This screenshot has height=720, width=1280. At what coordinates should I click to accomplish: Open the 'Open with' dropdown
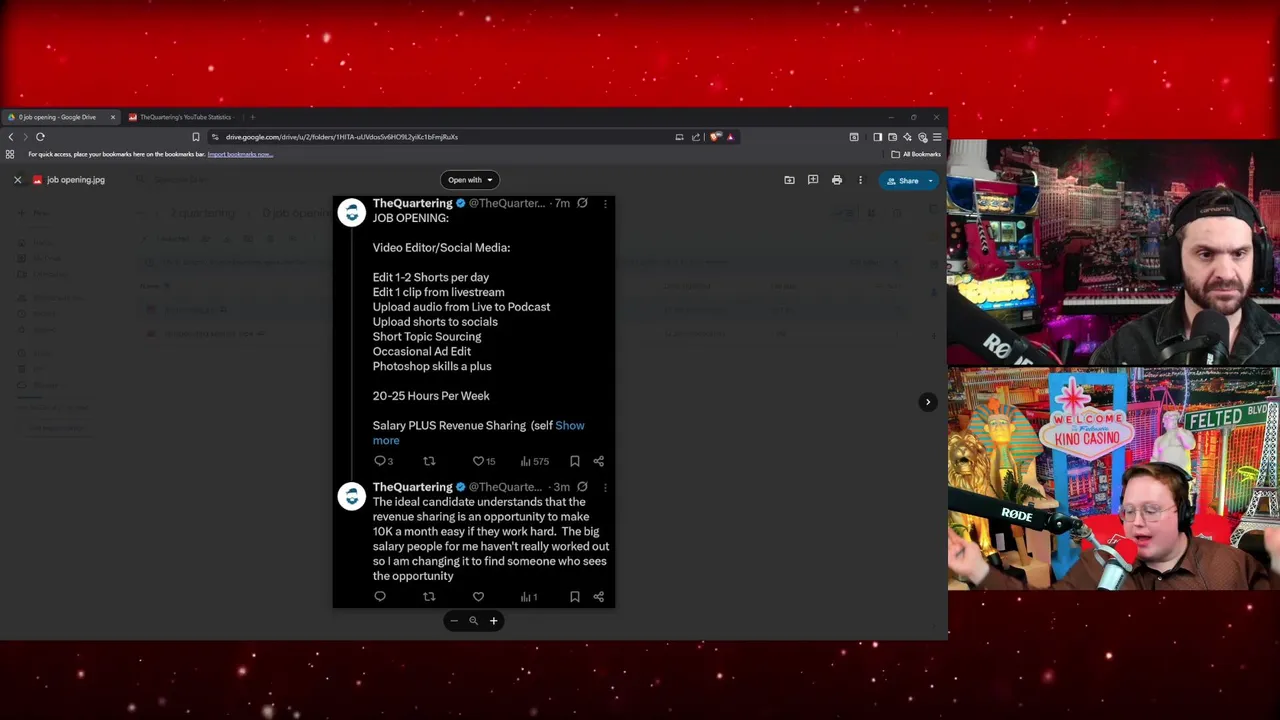point(469,180)
